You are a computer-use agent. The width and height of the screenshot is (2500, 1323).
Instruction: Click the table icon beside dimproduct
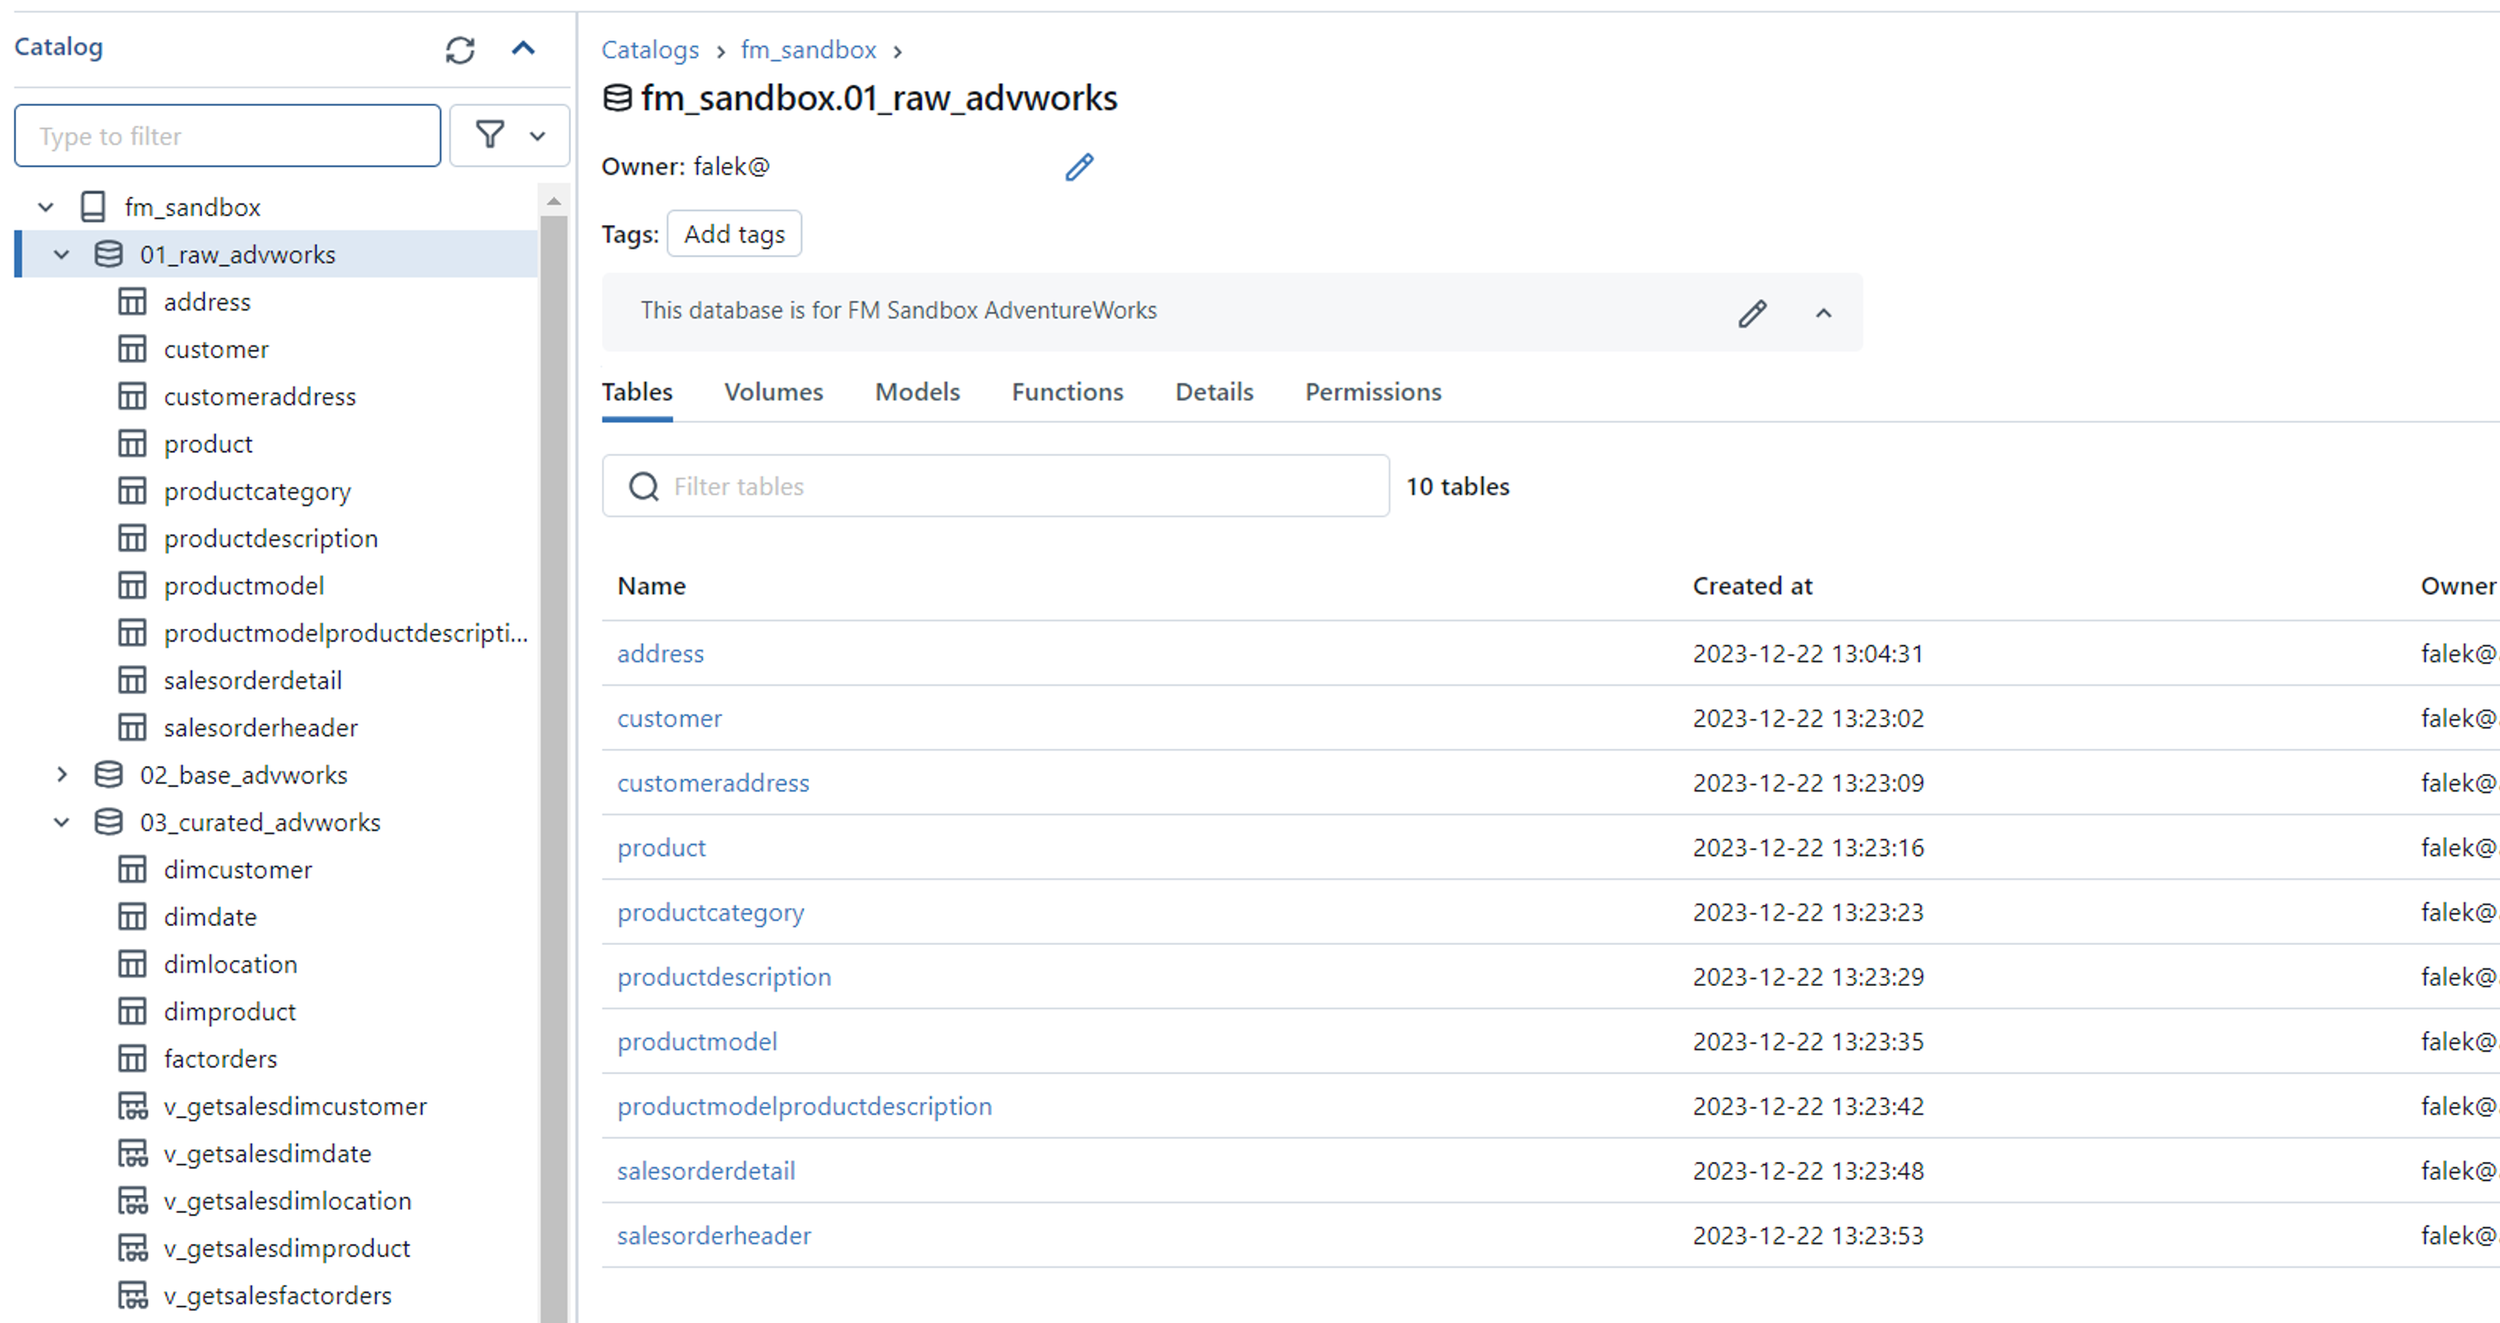pos(132,1011)
